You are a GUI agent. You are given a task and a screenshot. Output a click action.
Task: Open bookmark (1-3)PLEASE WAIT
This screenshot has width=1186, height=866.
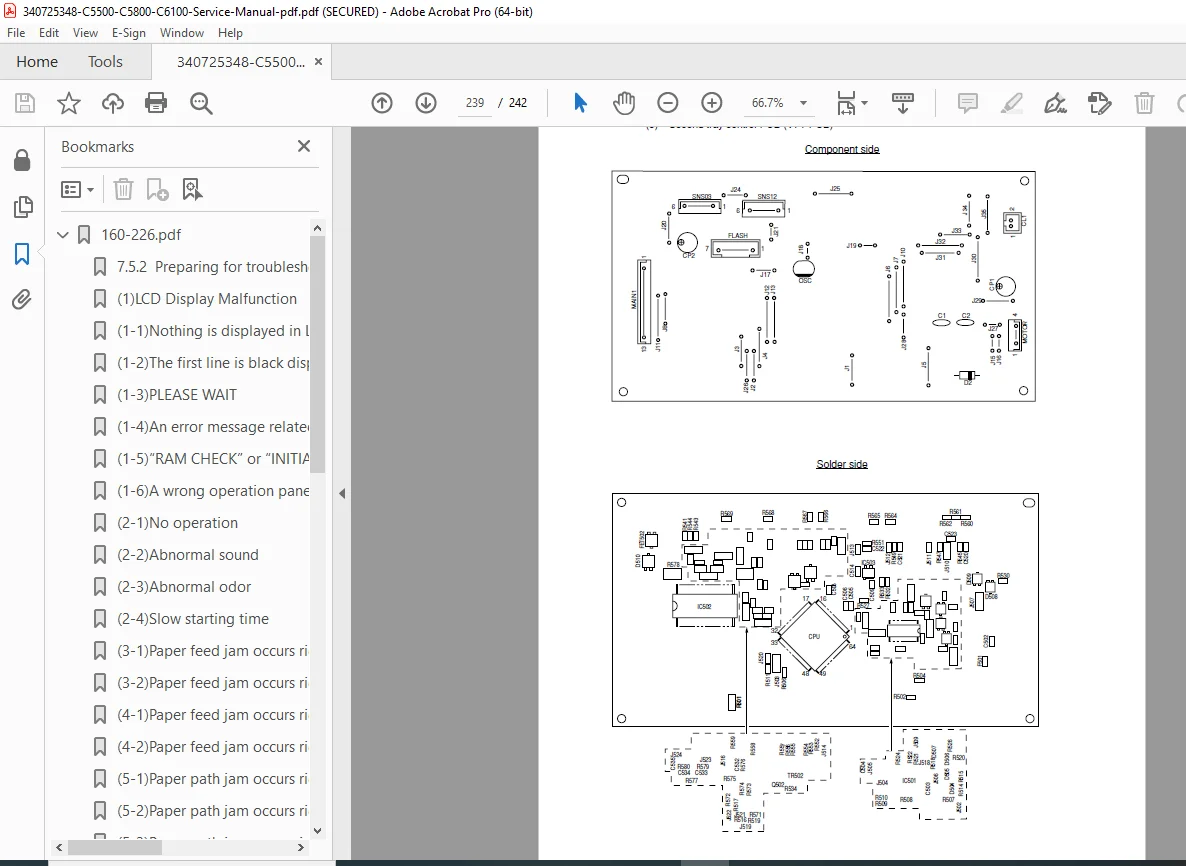tap(176, 395)
